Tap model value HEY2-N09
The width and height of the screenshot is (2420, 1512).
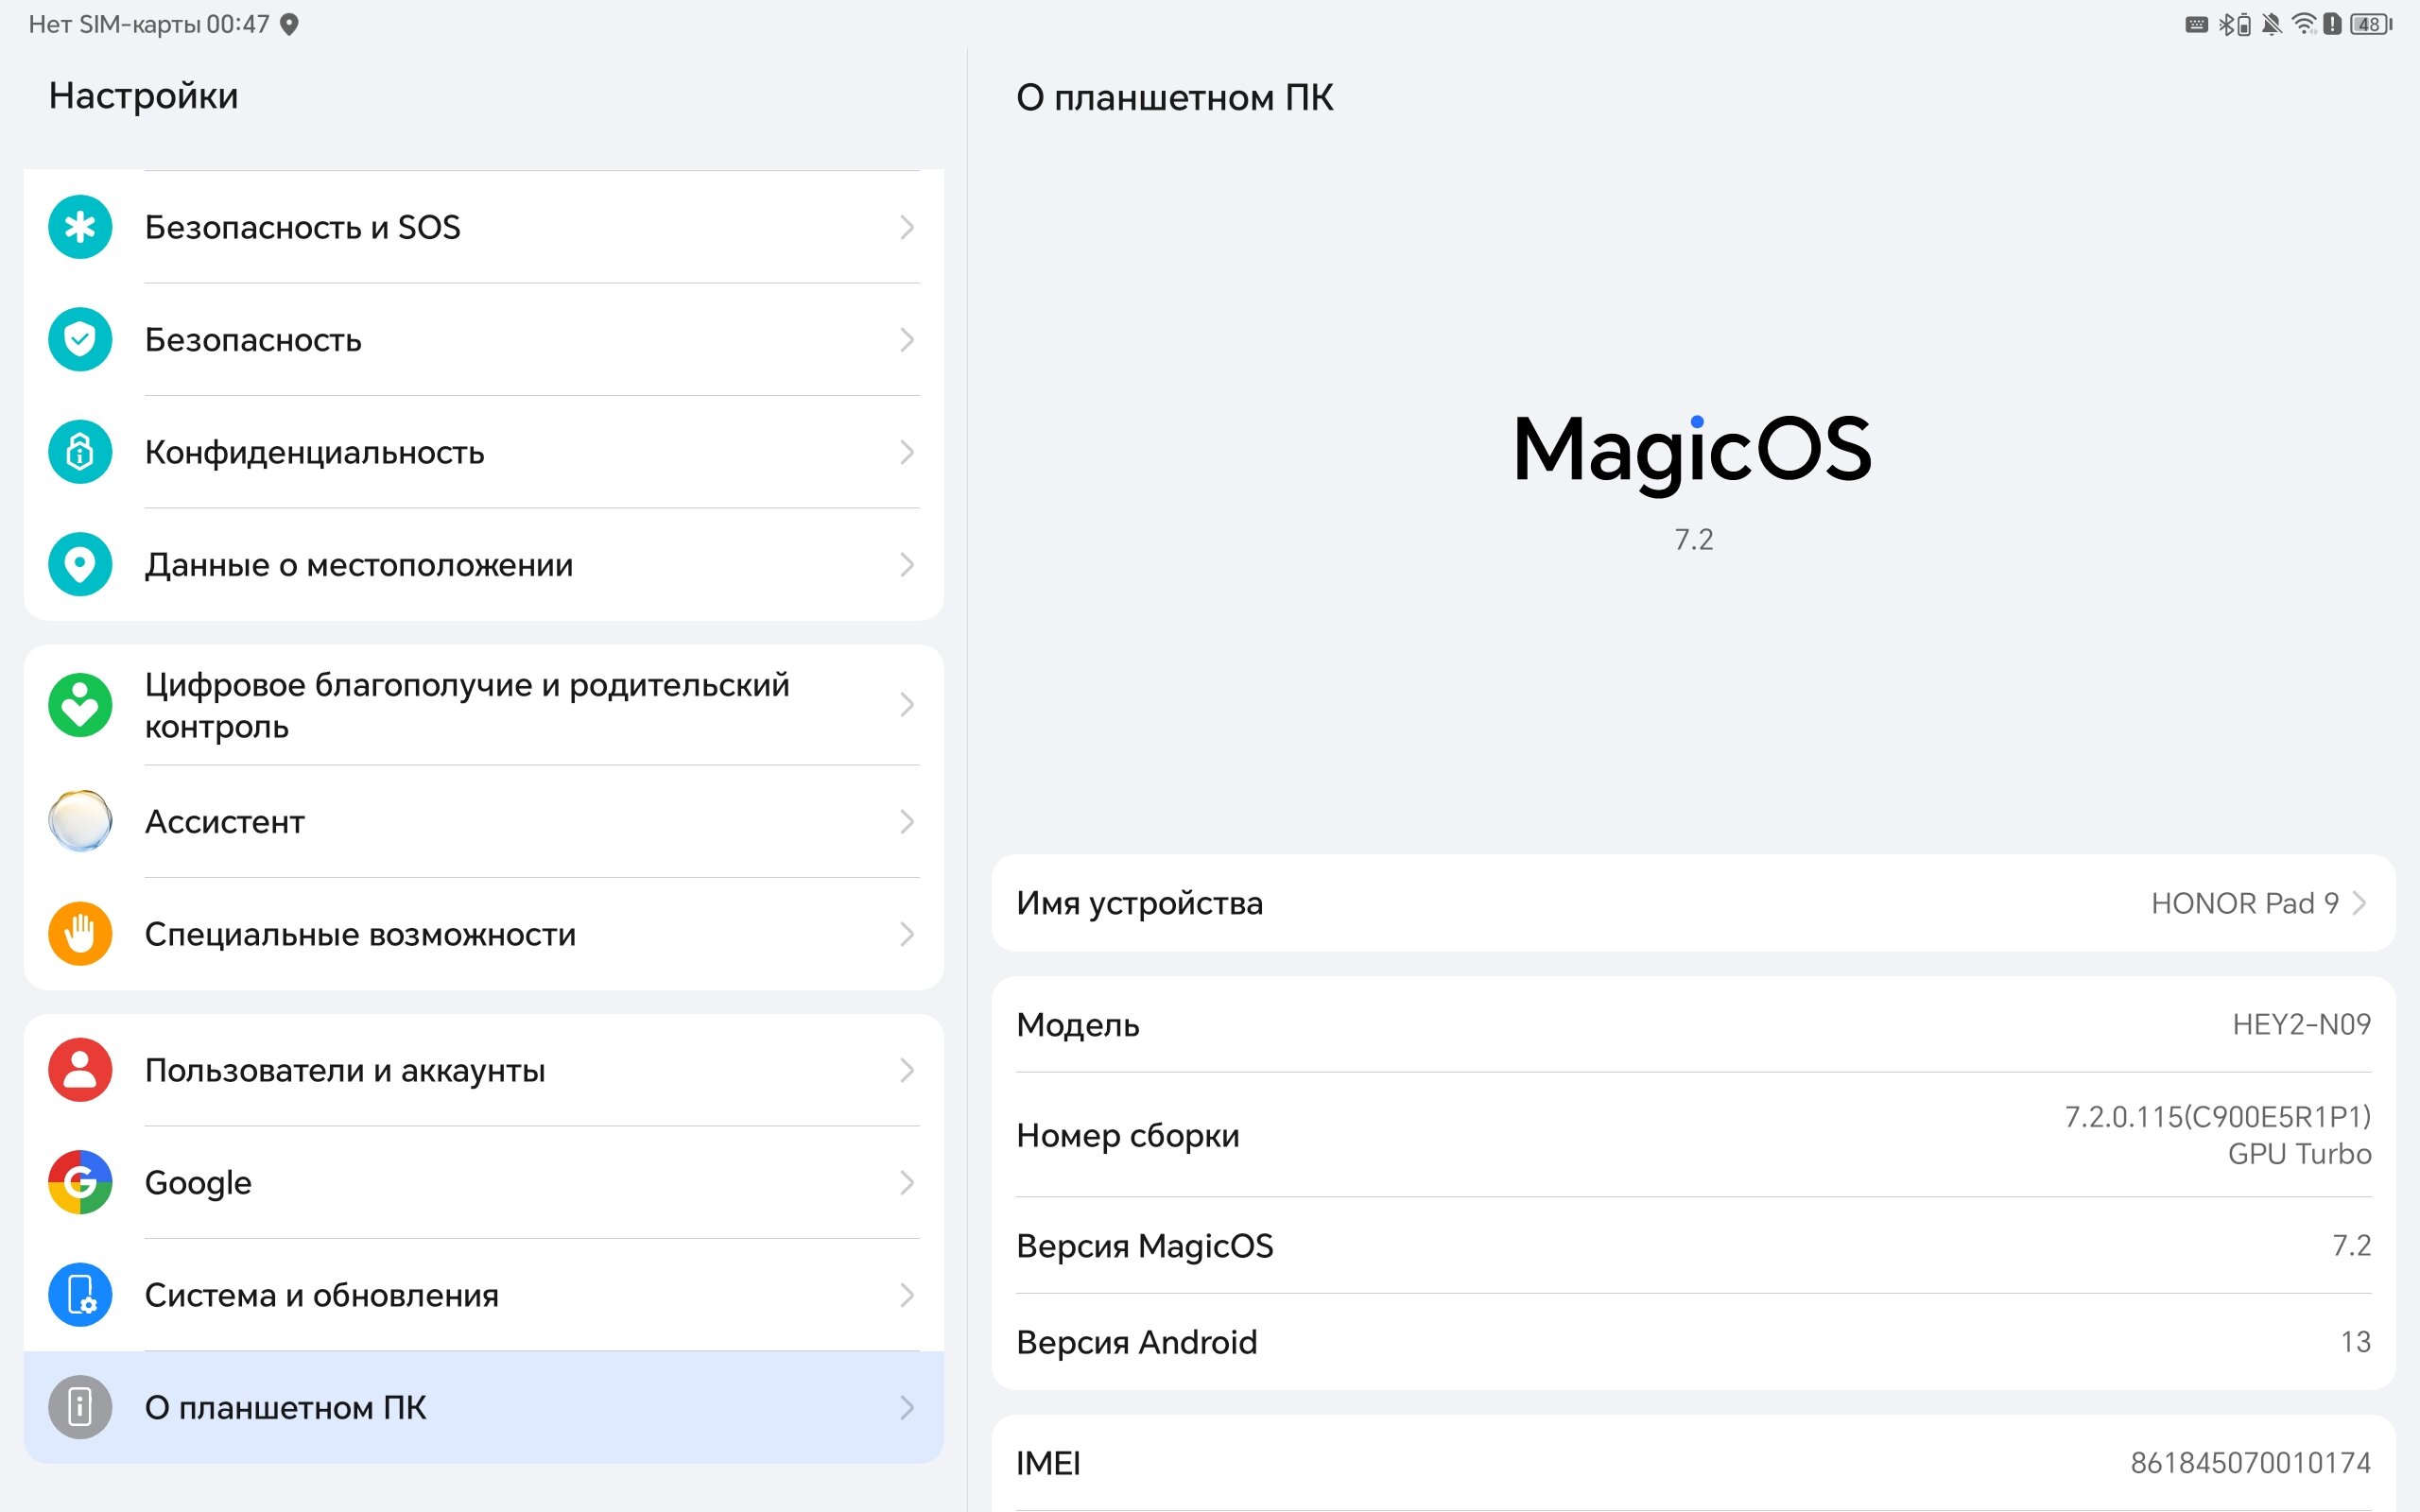pos(2301,1024)
